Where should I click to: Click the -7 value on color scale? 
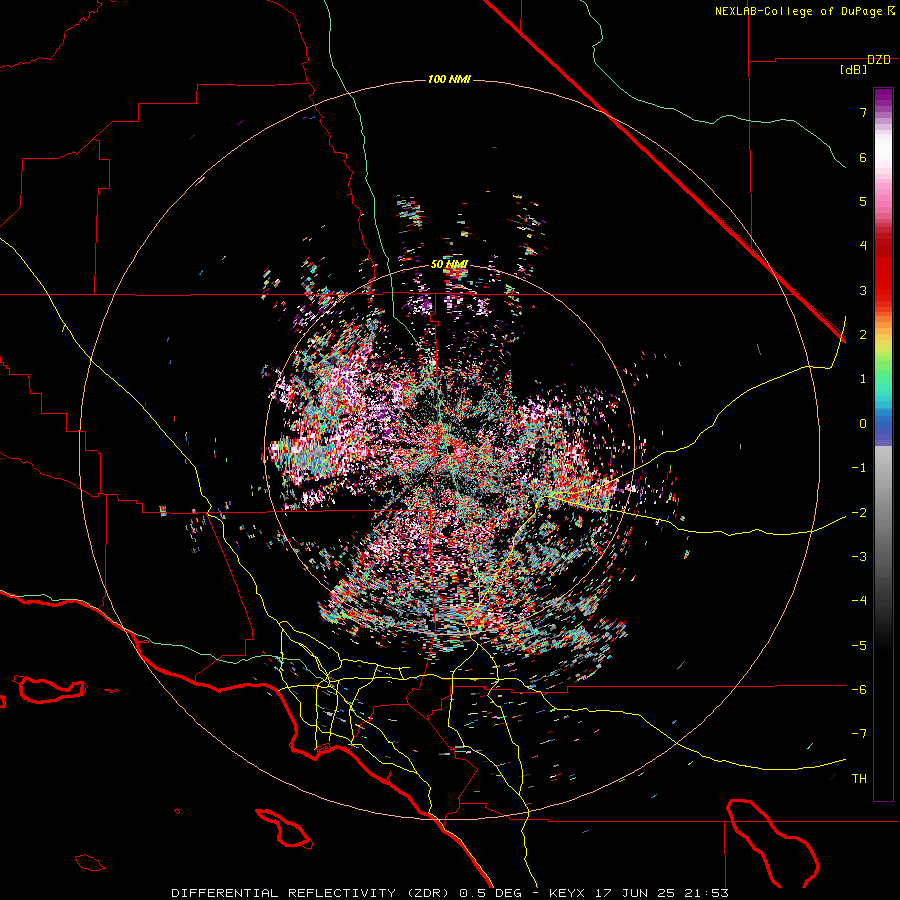859,734
